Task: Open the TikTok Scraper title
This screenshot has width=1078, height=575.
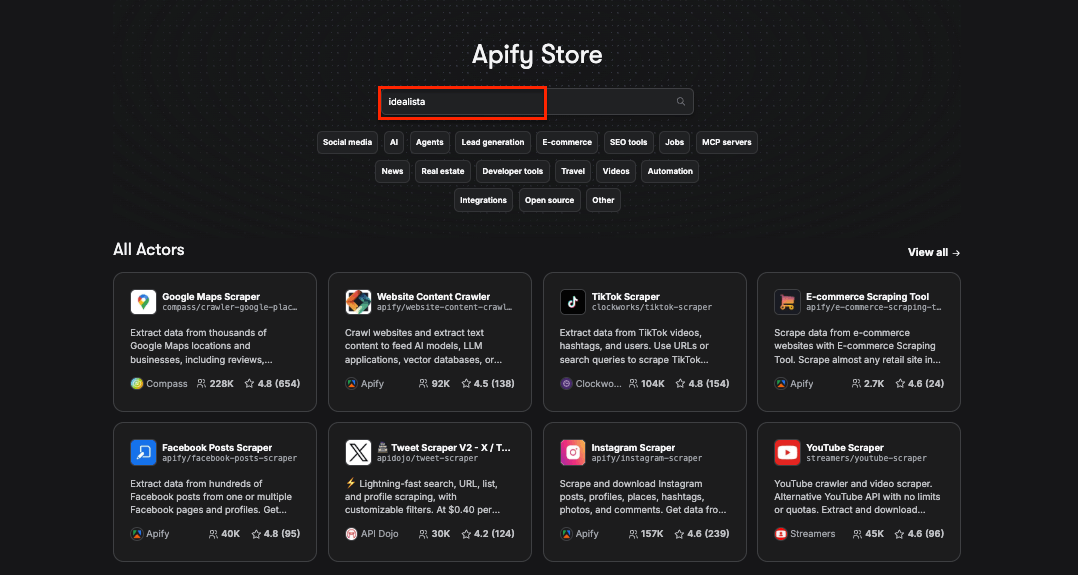Action: 626,296
